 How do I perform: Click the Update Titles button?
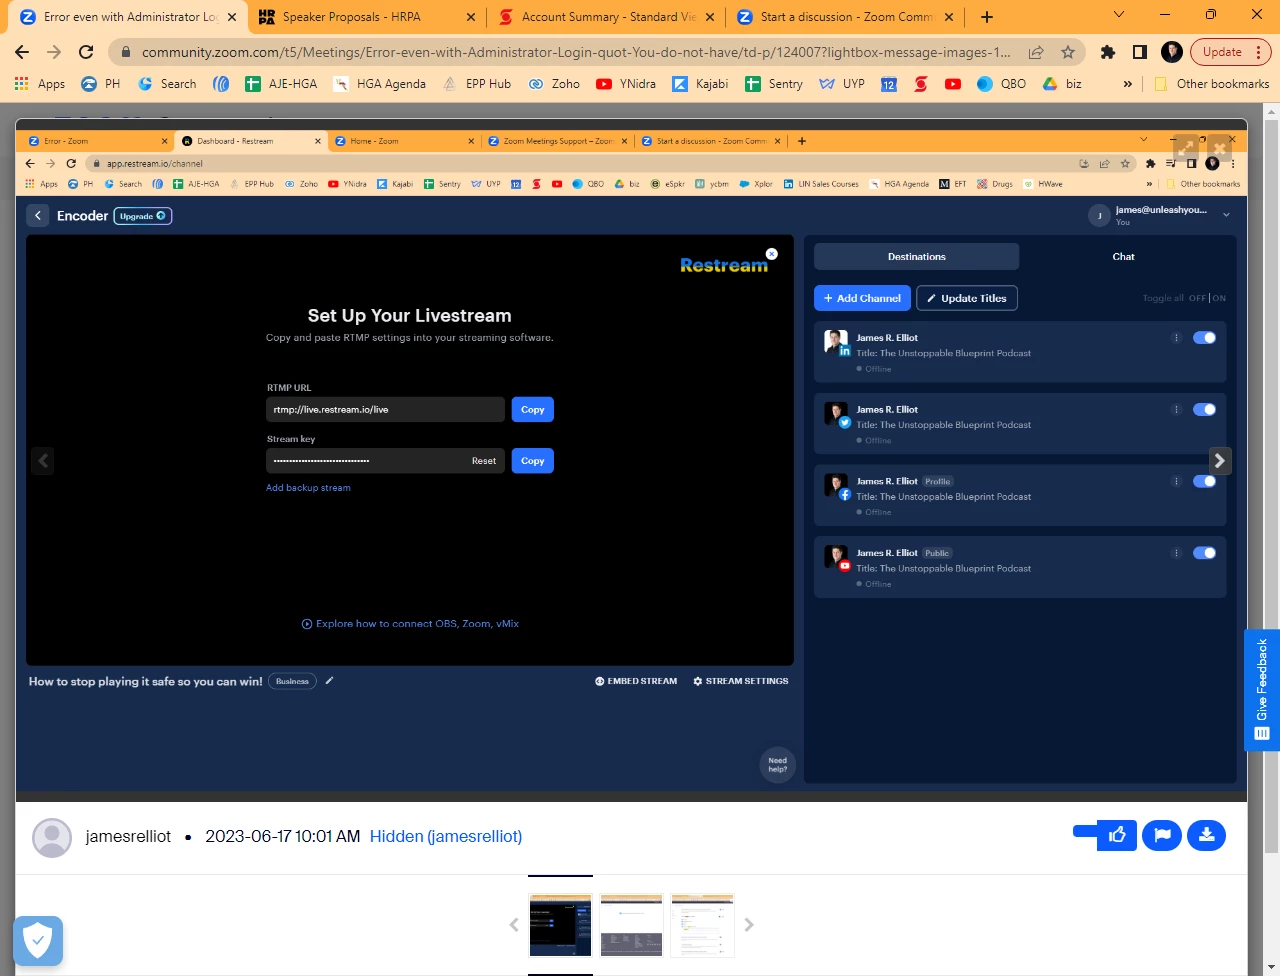[x=967, y=298]
